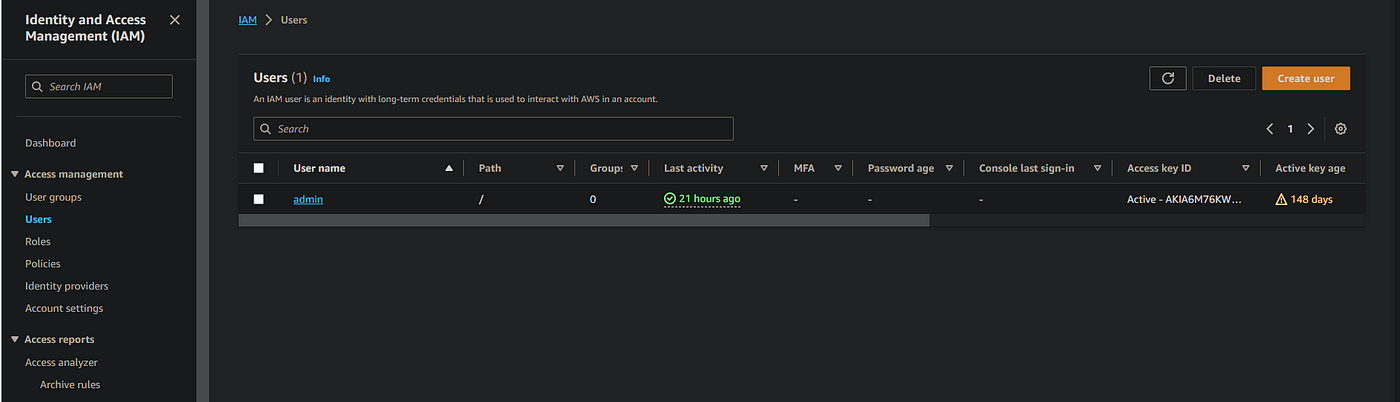Click the horizontal table scrollbar
This screenshot has height=402, width=1400.
584,220
